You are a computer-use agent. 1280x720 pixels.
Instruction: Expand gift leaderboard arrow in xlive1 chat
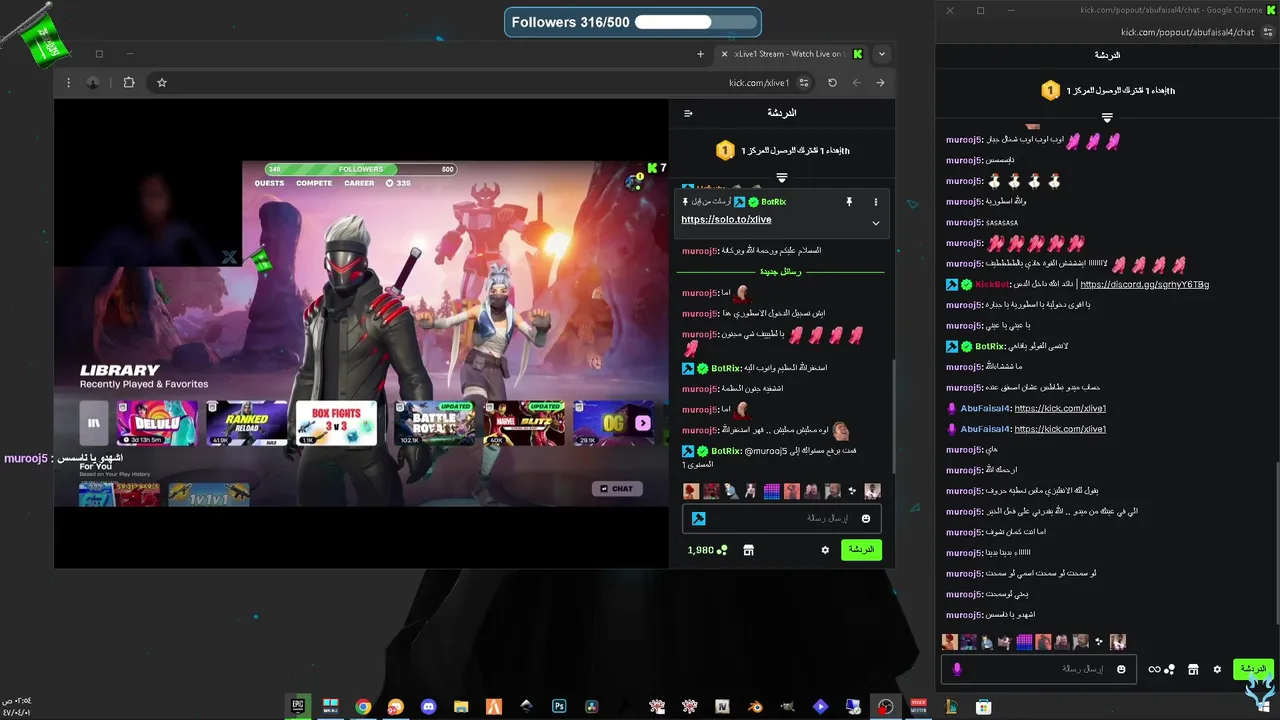(x=782, y=177)
